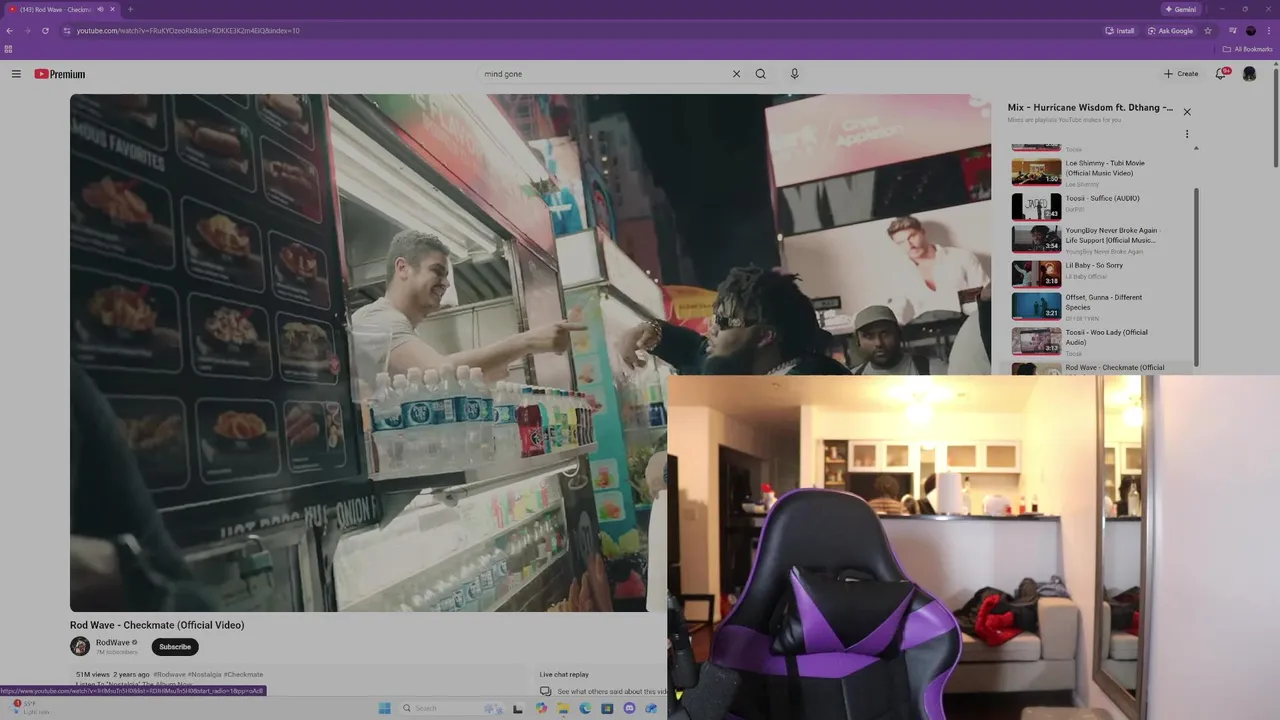Select YoungBoy Never Broke Again - Life Support
This screenshot has height=720, width=1280.
tap(1111, 235)
